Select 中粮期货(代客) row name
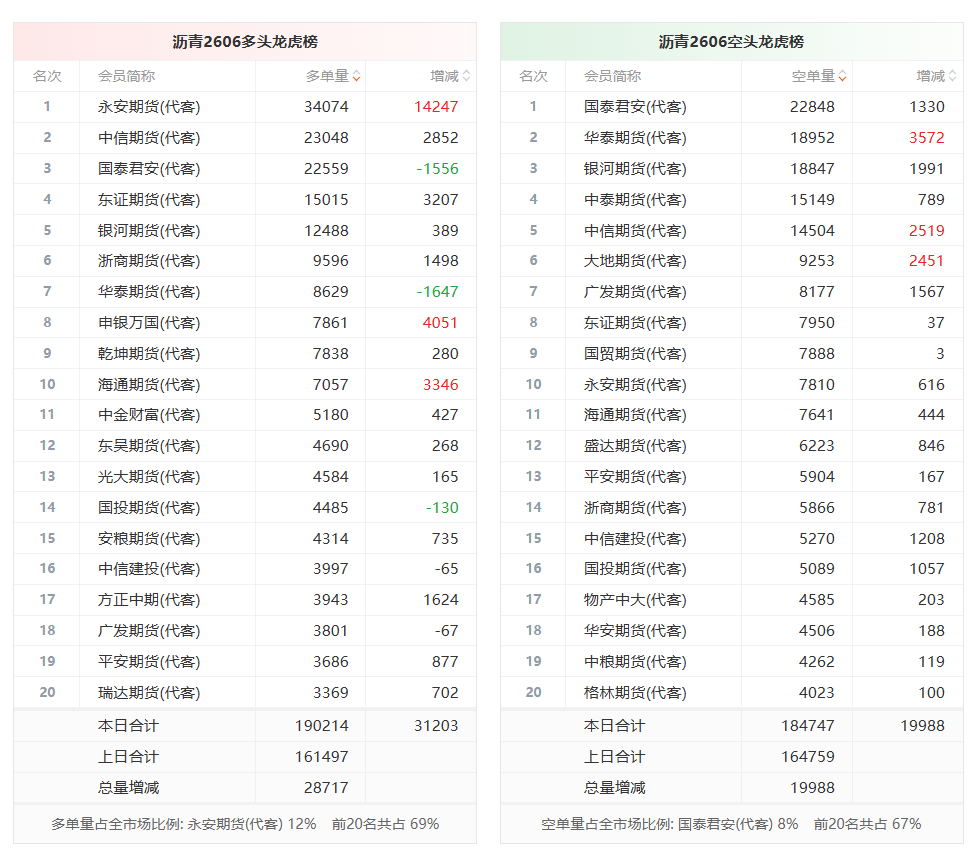Screen dimensions: 971x858 pos(635,662)
